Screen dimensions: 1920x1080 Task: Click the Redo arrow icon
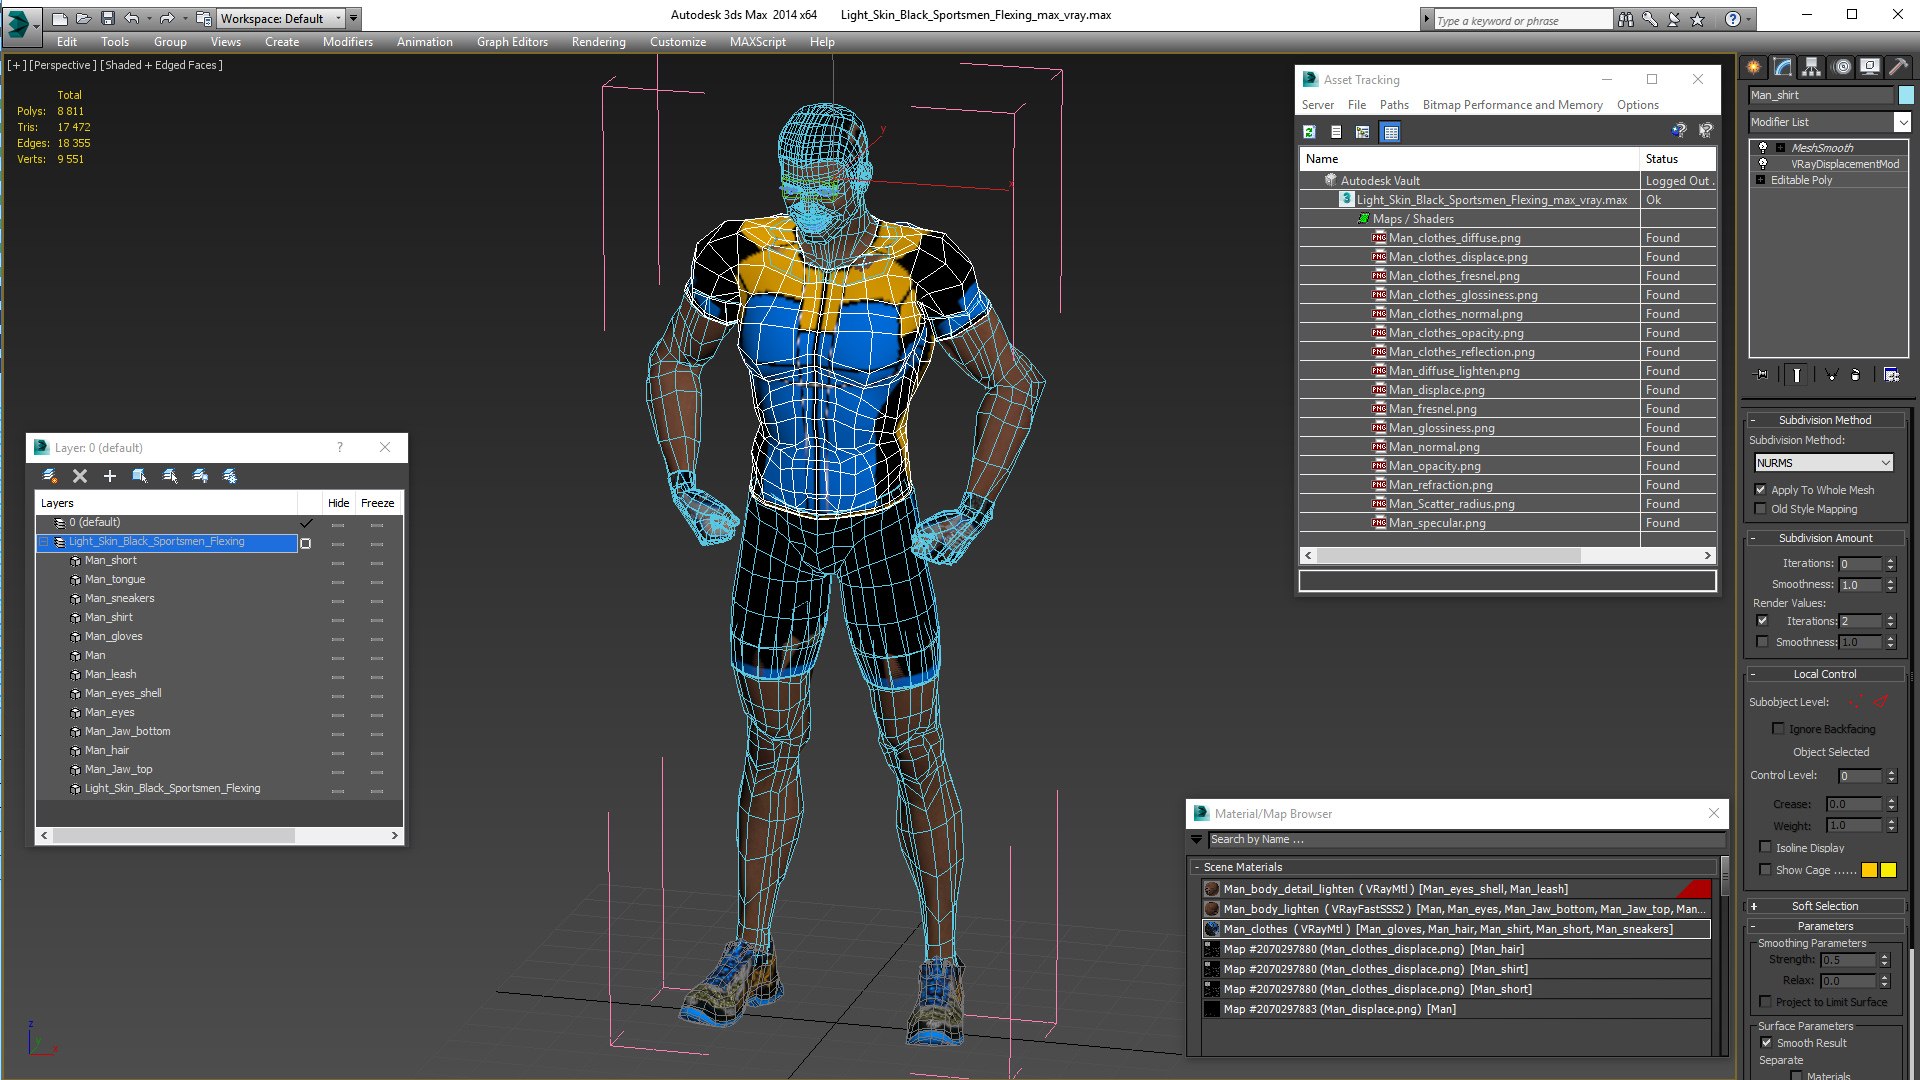coord(166,18)
